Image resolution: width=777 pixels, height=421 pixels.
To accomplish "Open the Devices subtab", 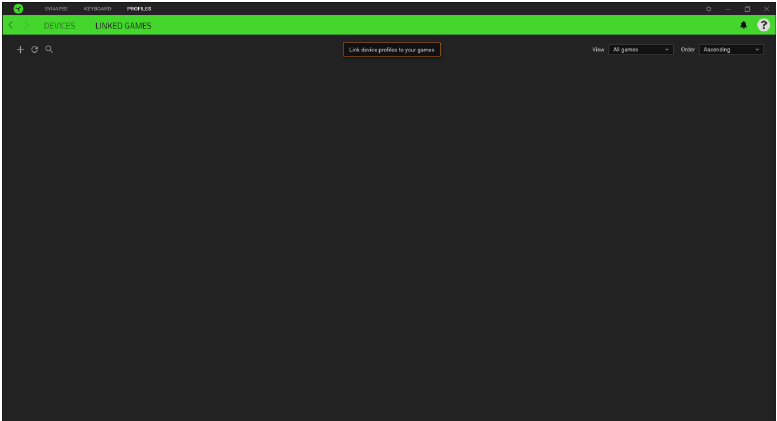I will click(59, 26).
